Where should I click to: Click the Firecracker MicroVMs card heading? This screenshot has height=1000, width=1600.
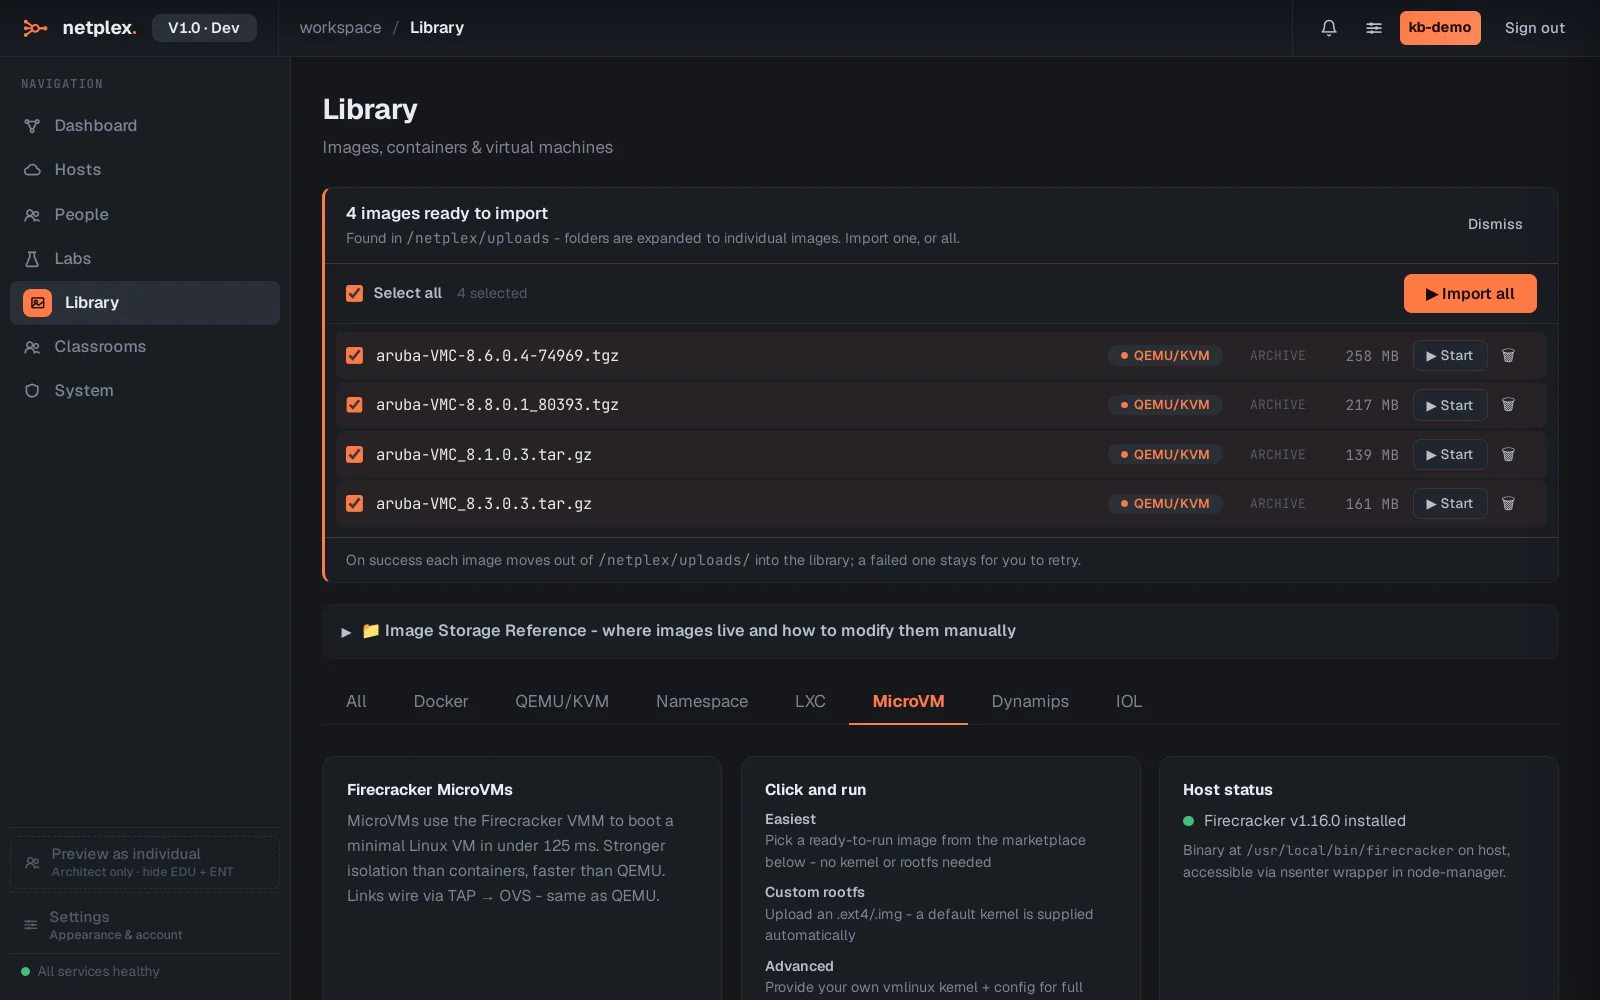430,790
